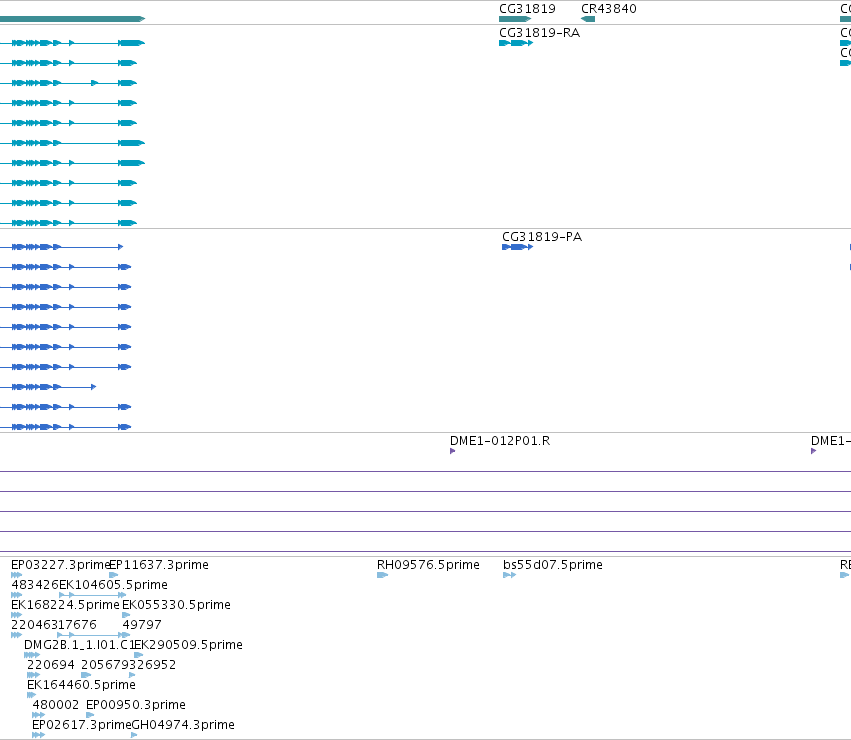Click the CG31819-PA coding glyph
This screenshot has height=740, width=851.
(518, 247)
